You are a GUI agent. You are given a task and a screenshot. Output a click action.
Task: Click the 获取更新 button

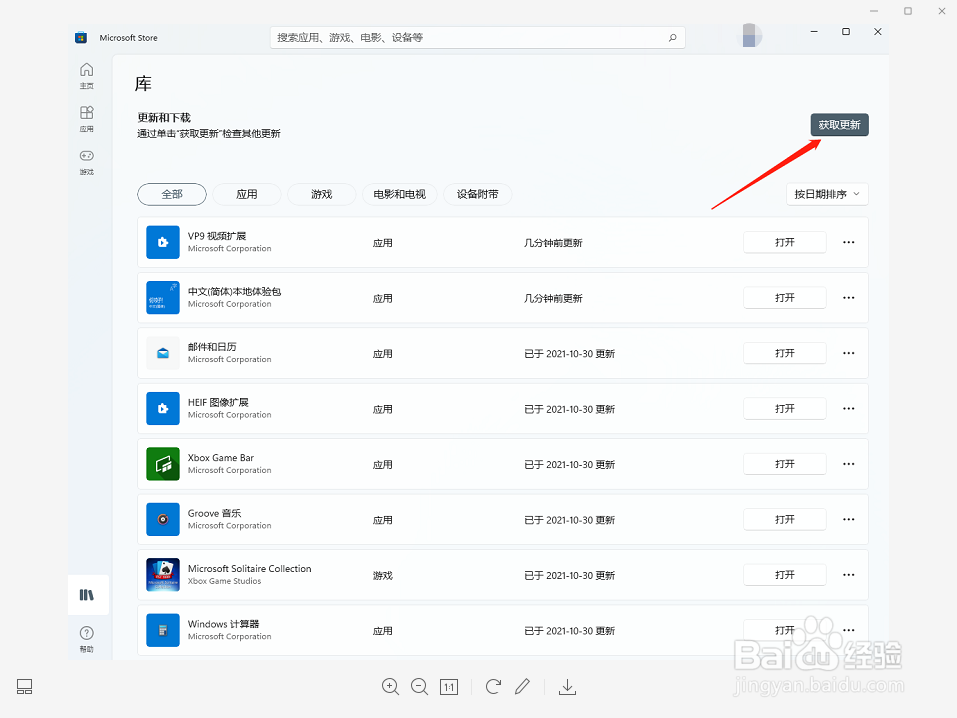click(x=839, y=125)
